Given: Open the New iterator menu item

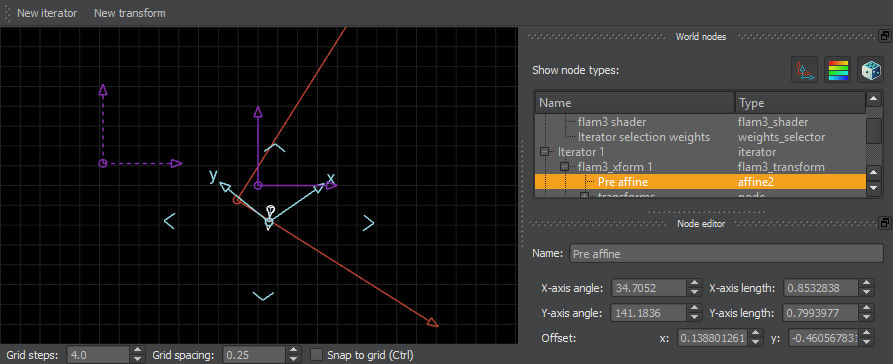Looking at the screenshot, I should coord(47,13).
